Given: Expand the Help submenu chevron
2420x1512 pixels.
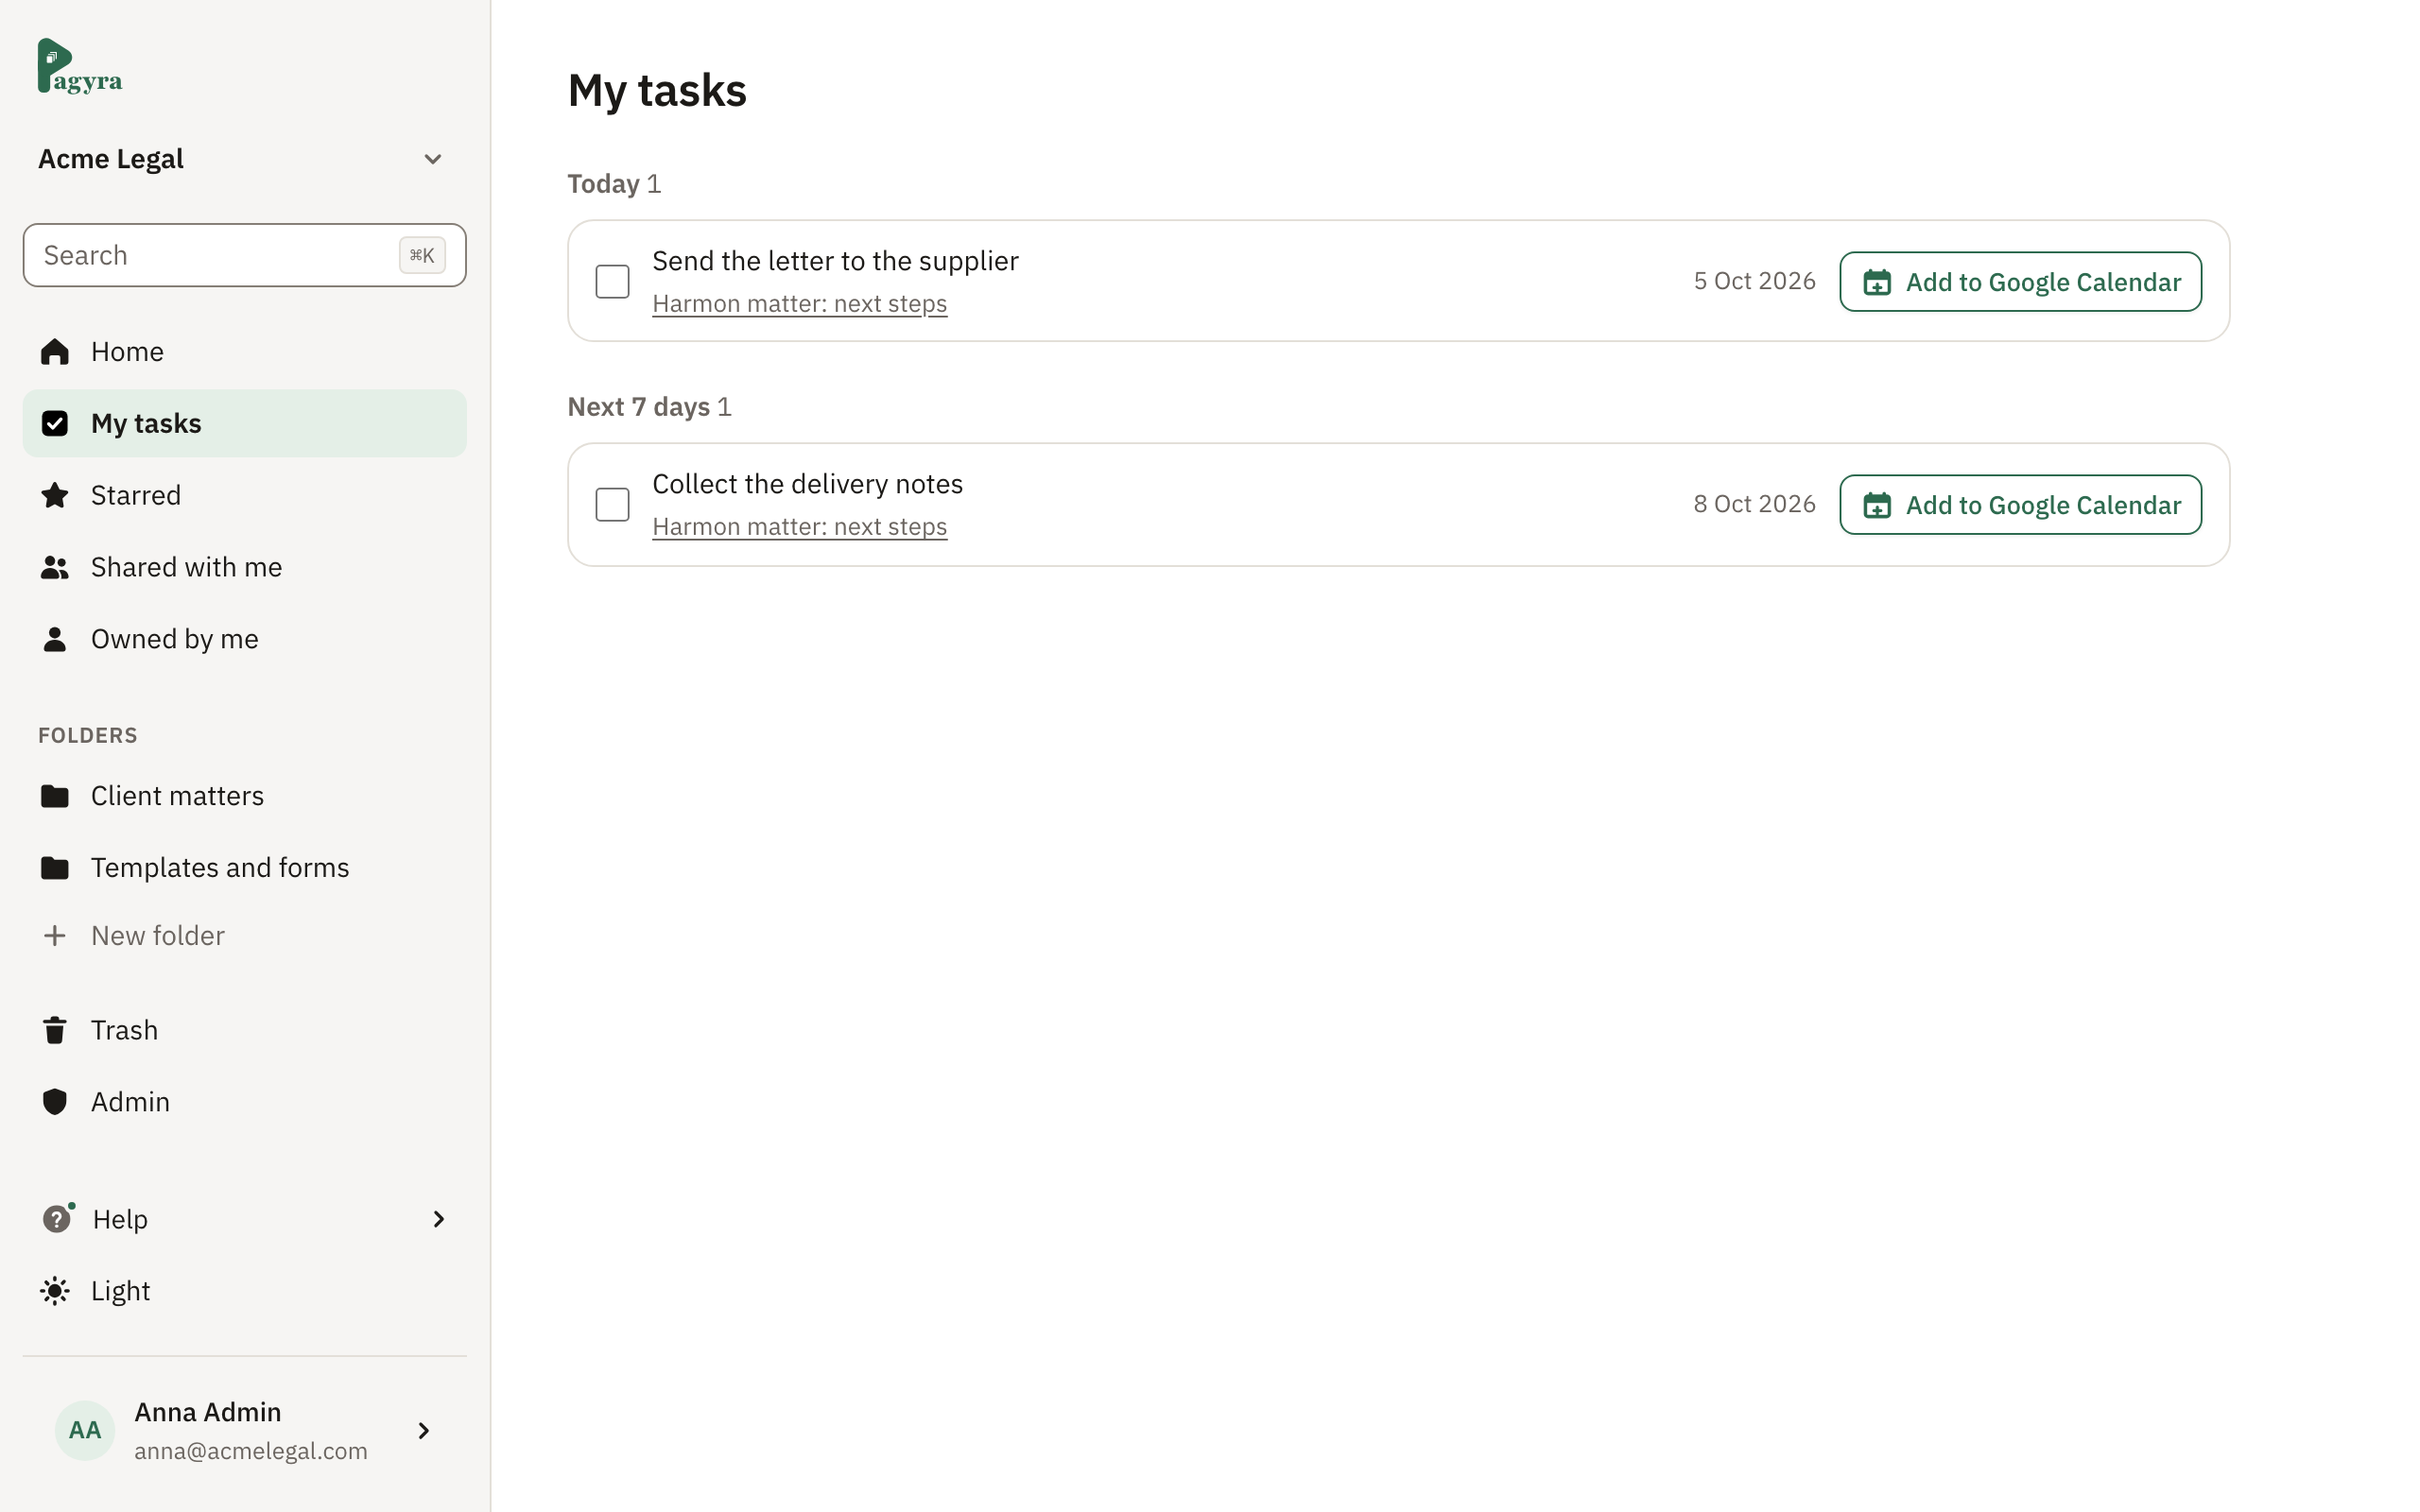Looking at the screenshot, I should point(438,1219).
